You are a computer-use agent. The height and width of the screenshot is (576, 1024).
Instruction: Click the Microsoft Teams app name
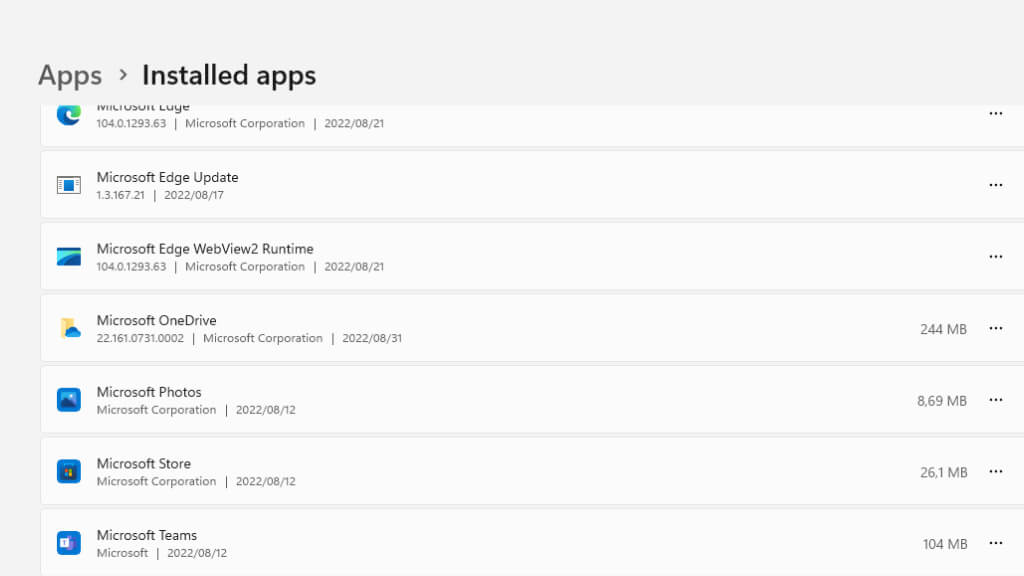pos(147,535)
